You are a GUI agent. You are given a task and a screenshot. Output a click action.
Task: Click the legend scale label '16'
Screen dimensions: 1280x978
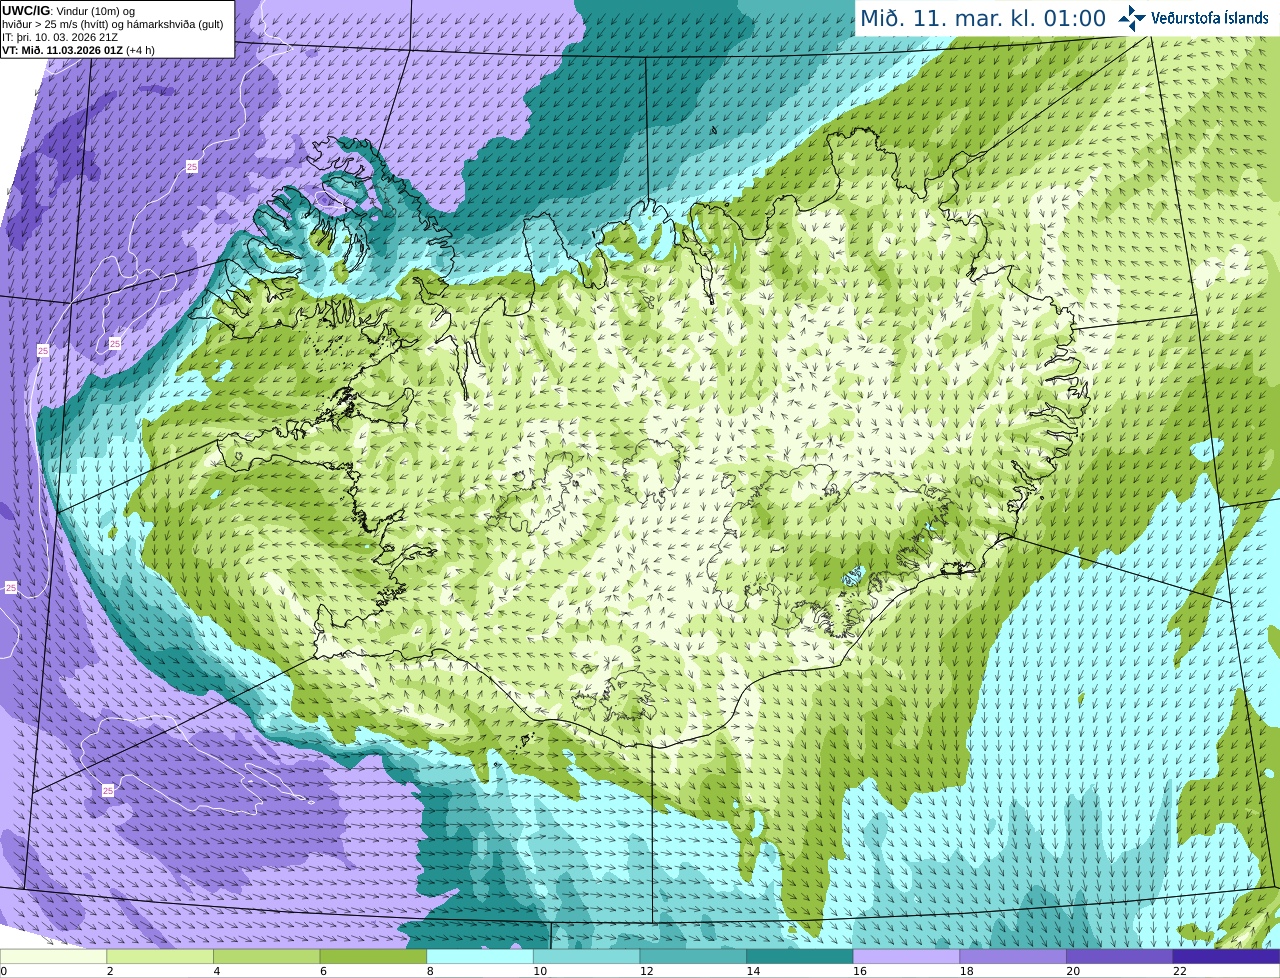[x=860, y=971]
